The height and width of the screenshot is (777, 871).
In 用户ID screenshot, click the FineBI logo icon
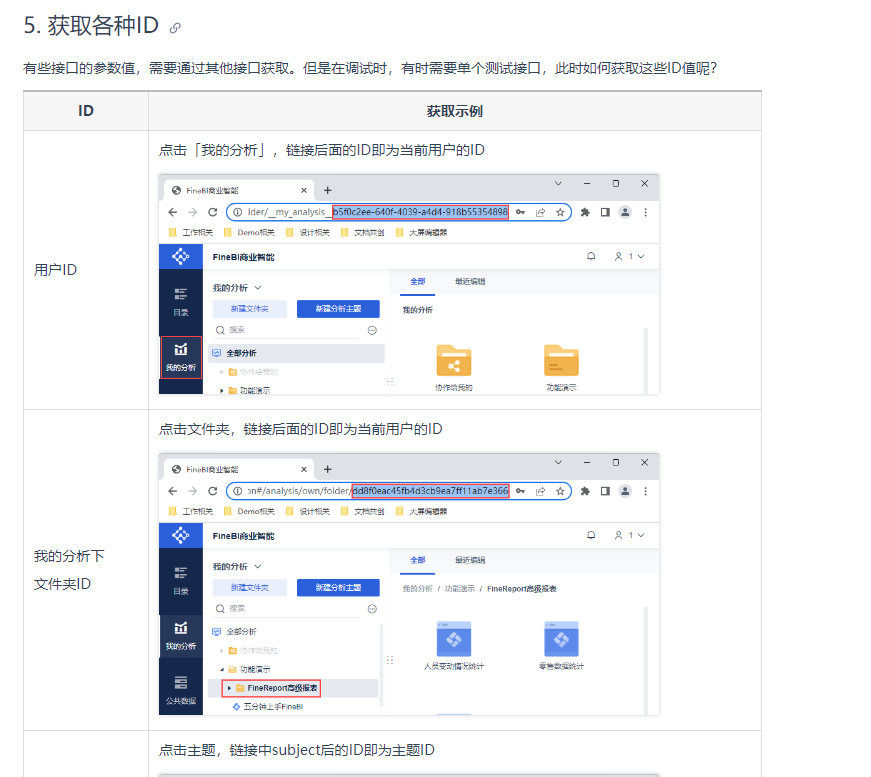tap(181, 257)
